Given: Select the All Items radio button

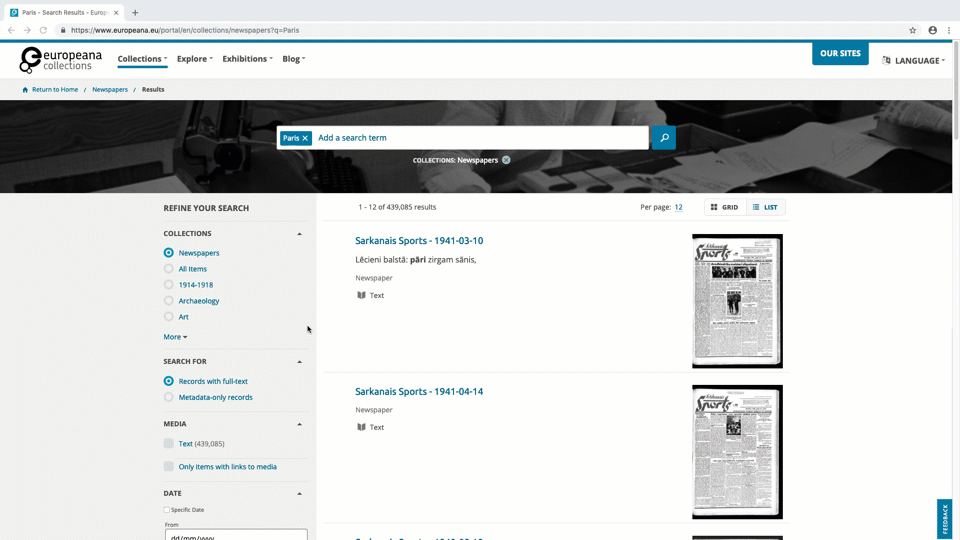Looking at the screenshot, I should point(168,269).
